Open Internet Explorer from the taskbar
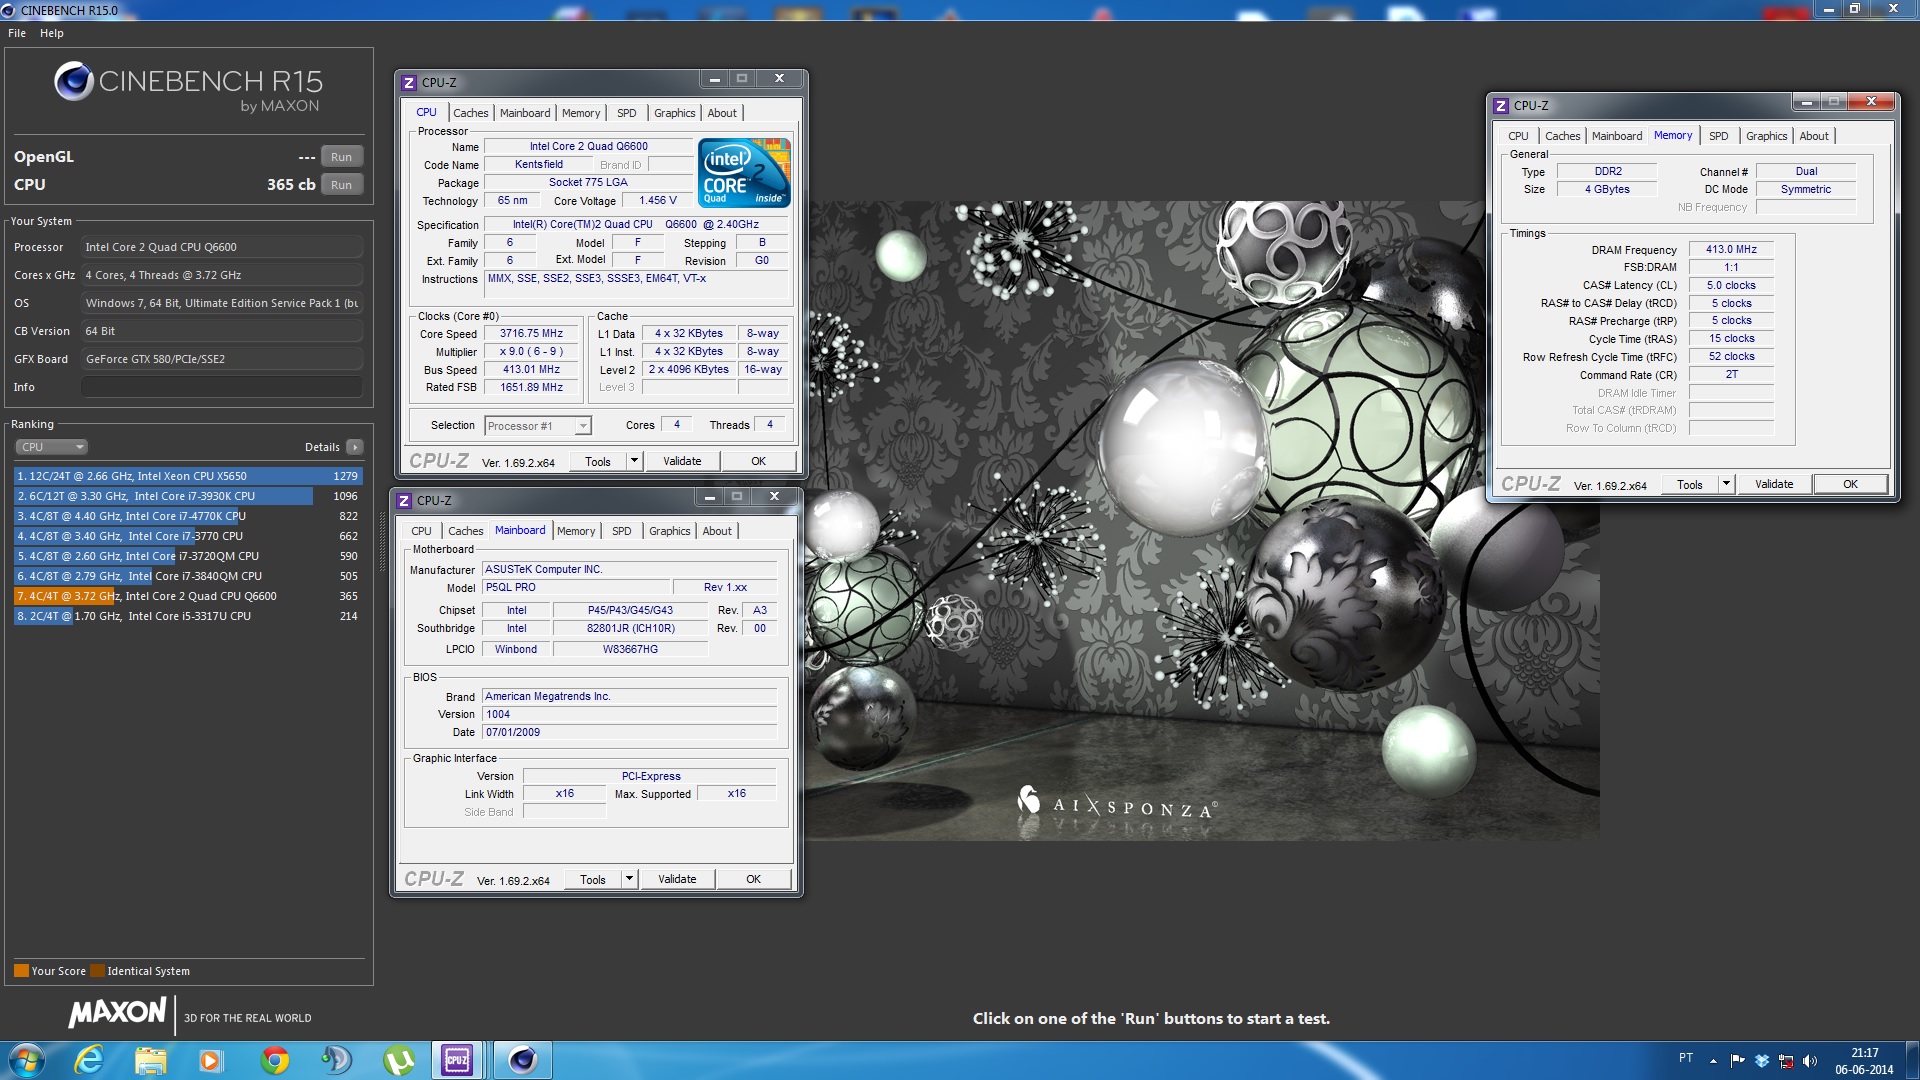This screenshot has height=1080, width=1920. click(x=89, y=1059)
